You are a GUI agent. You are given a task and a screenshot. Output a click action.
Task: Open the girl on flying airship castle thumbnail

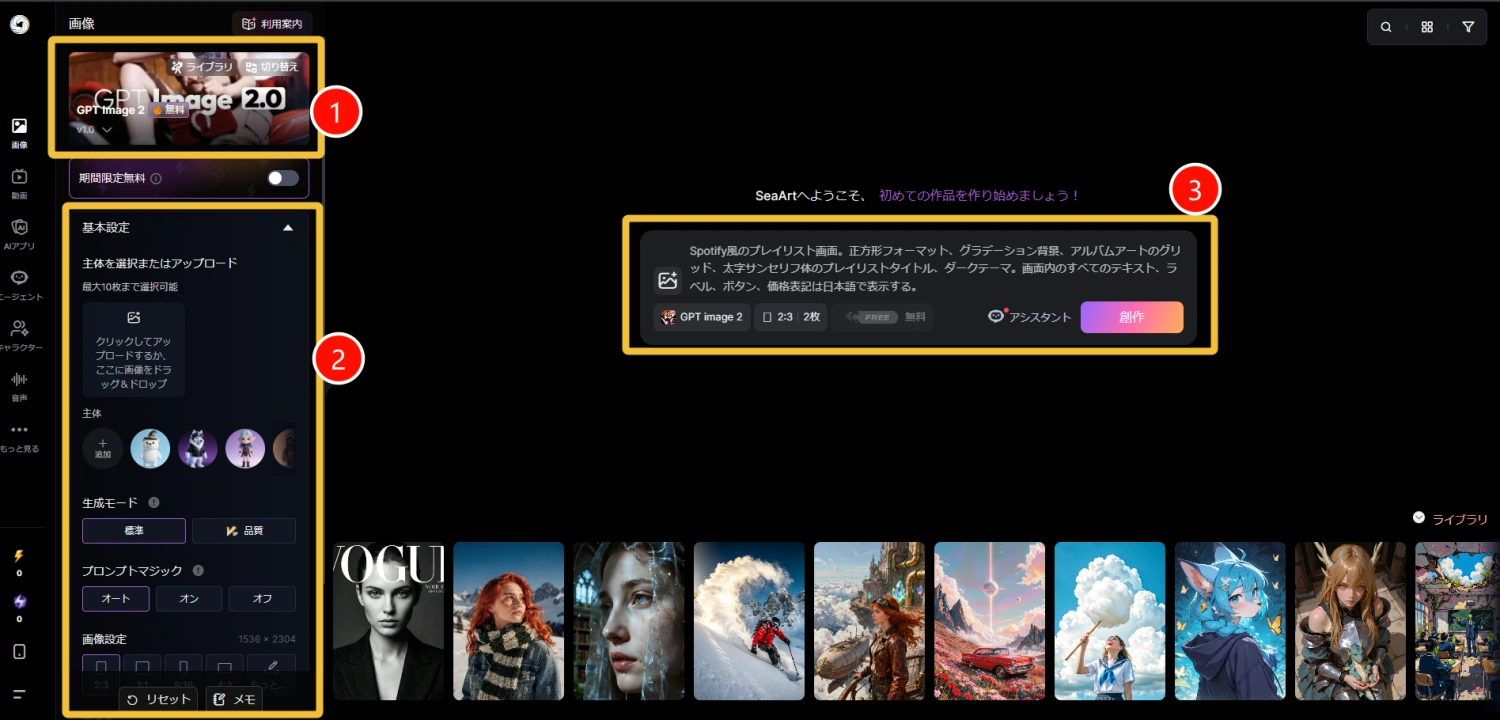point(869,621)
